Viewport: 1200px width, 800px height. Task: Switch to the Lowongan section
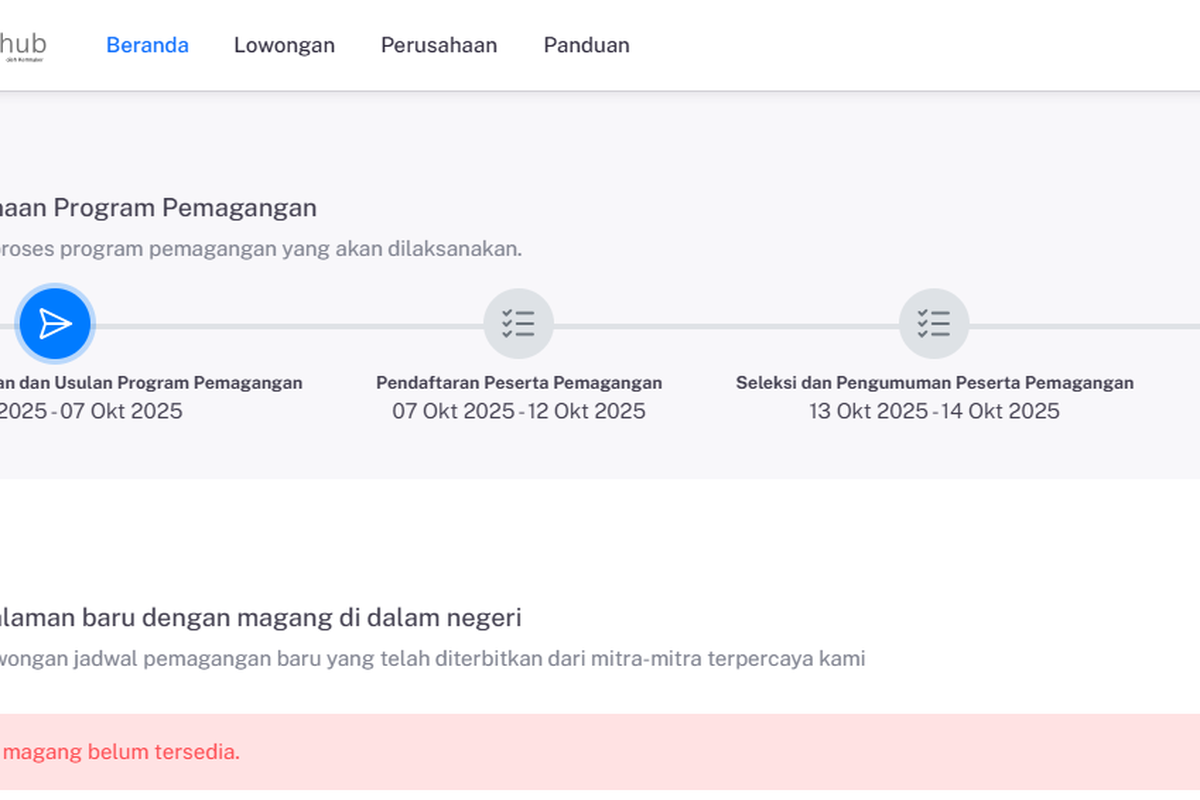click(284, 45)
